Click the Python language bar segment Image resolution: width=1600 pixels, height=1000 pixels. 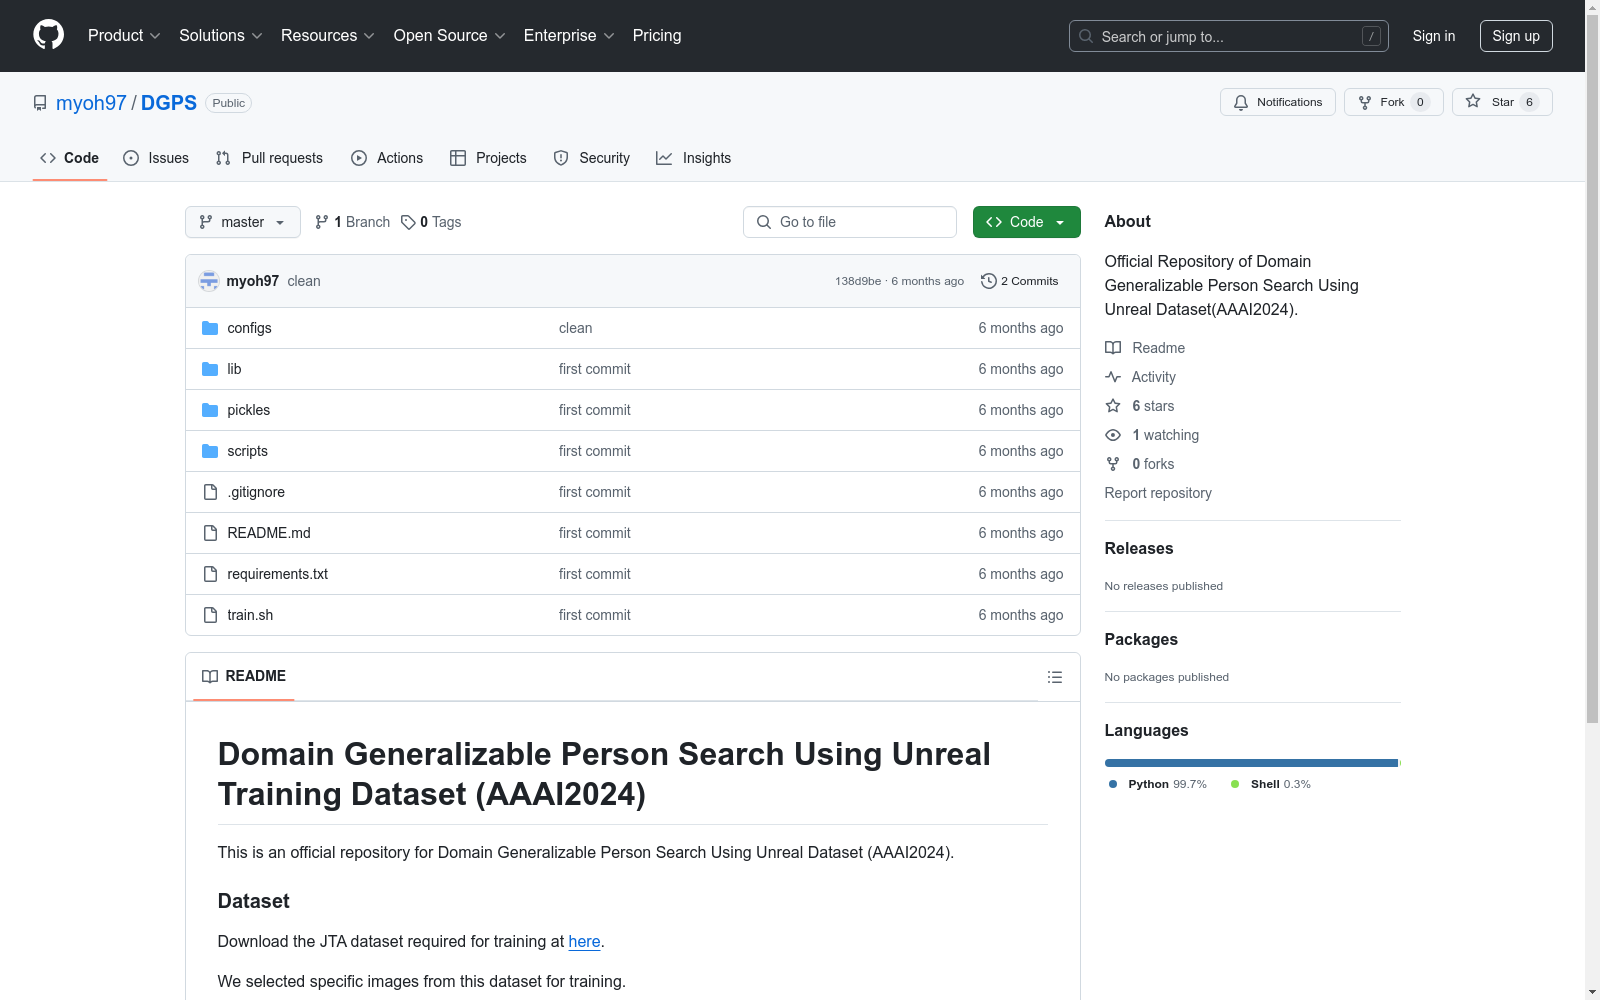tap(1251, 763)
